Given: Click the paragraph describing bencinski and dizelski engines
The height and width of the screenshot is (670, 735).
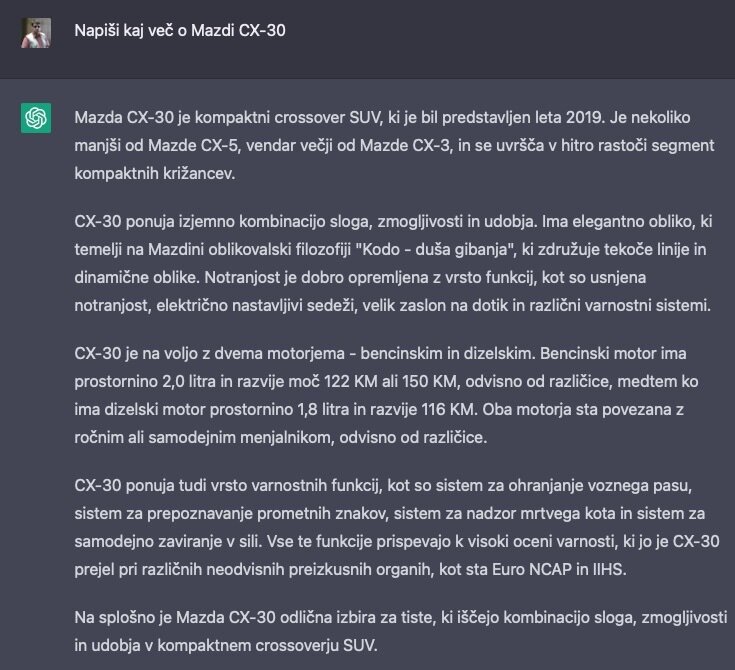Looking at the screenshot, I should 386,395.
